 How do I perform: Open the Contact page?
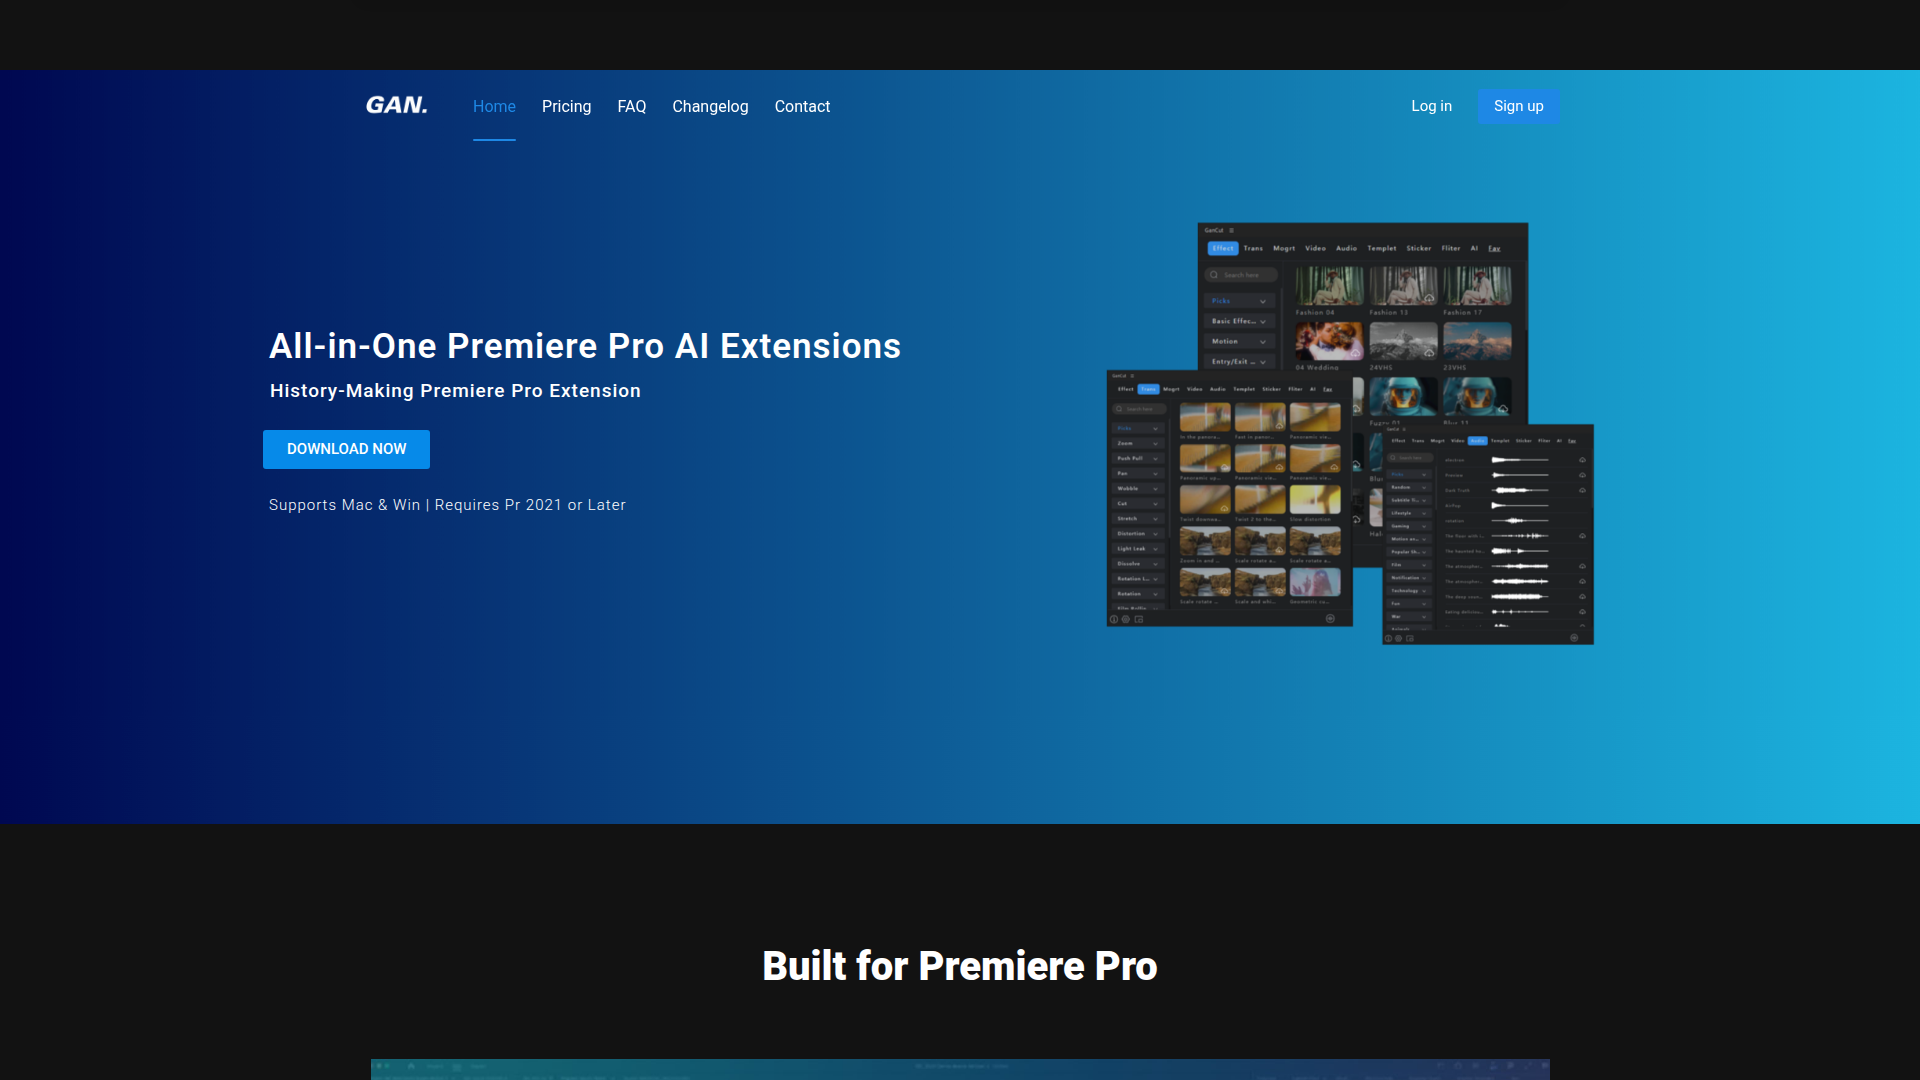[802, 106]
